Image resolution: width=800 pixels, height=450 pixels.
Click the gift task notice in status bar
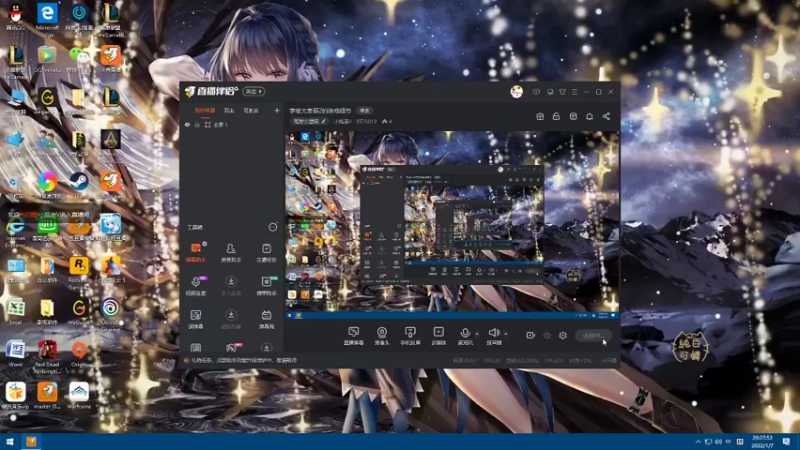point(240,360)
